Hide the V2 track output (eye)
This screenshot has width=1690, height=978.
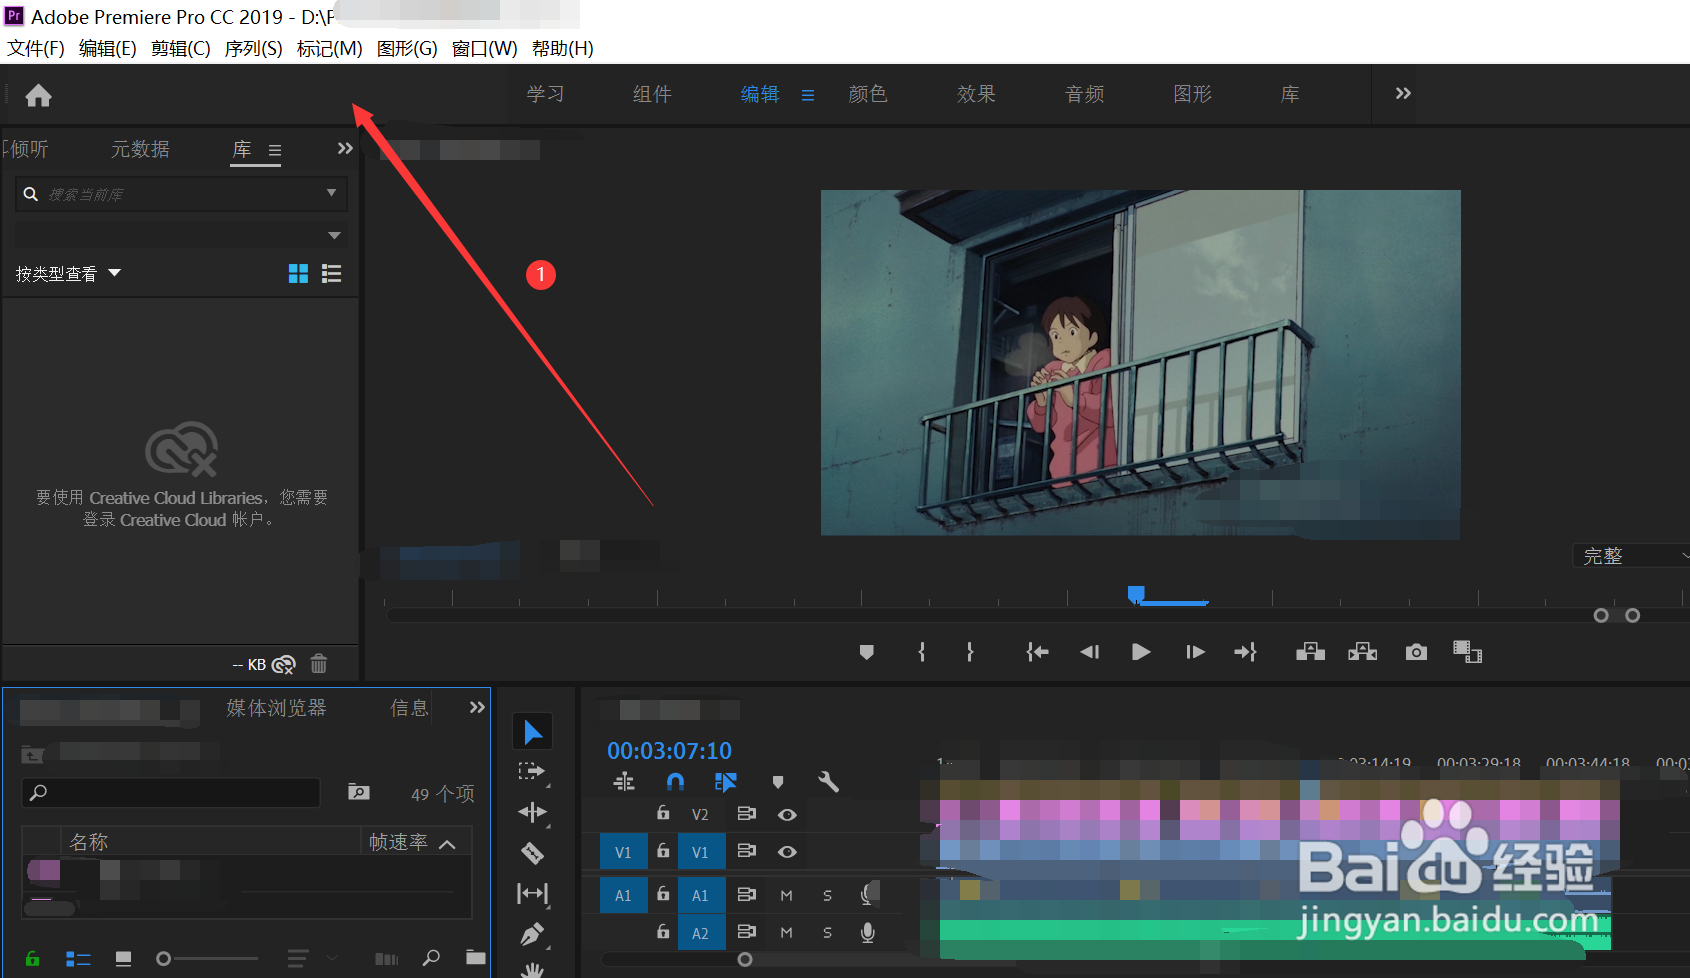787,815
